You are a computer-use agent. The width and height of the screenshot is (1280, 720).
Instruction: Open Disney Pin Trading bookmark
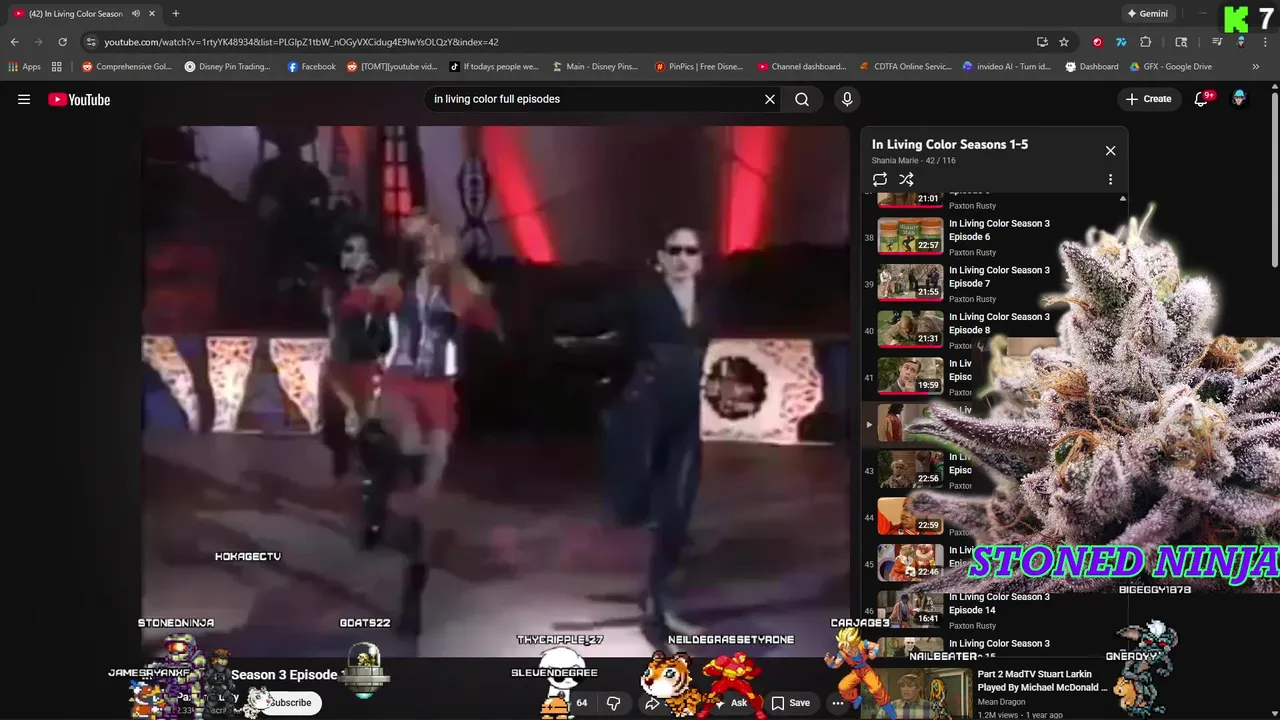pyautogui.click(x=227, y=67)
